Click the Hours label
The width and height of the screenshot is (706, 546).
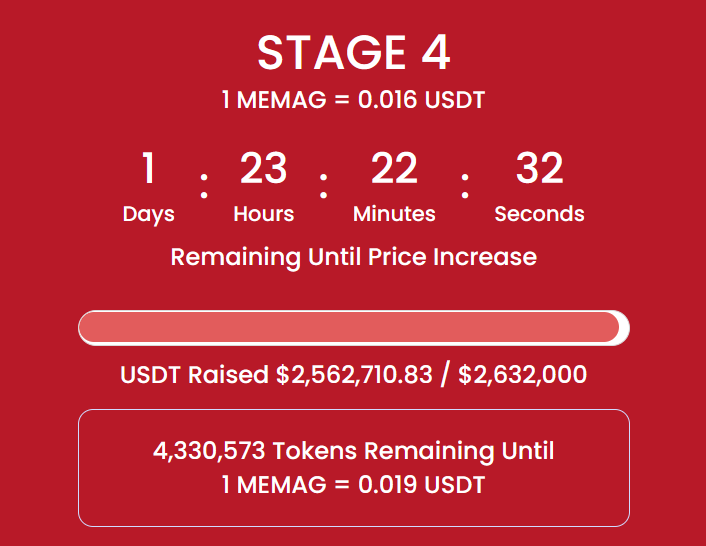(263, 214)
